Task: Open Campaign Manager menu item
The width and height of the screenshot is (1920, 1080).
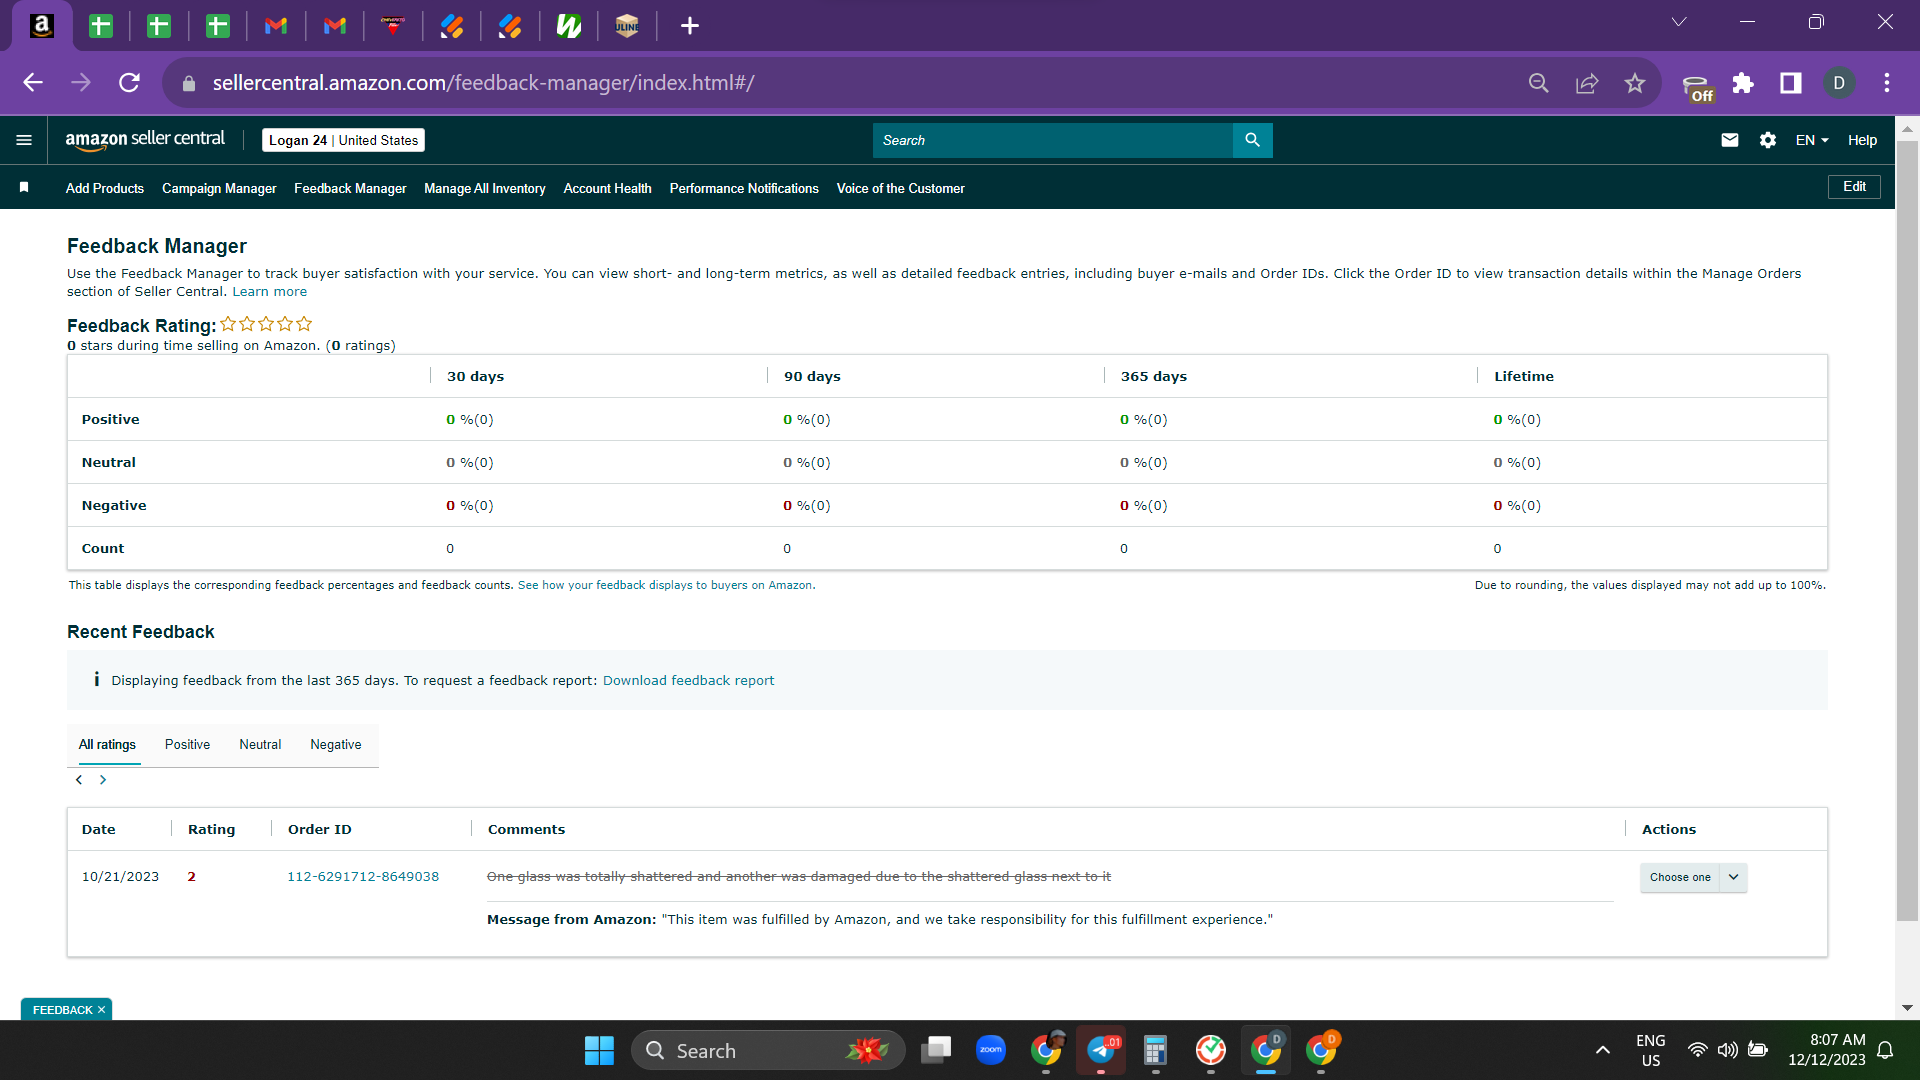Action: (219, 188)
